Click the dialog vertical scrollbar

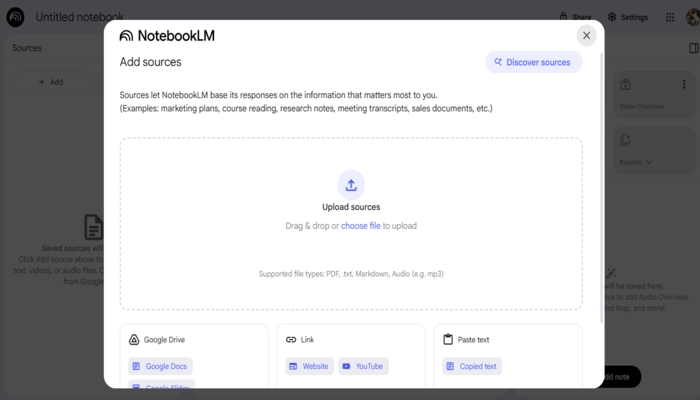(601, 188)
